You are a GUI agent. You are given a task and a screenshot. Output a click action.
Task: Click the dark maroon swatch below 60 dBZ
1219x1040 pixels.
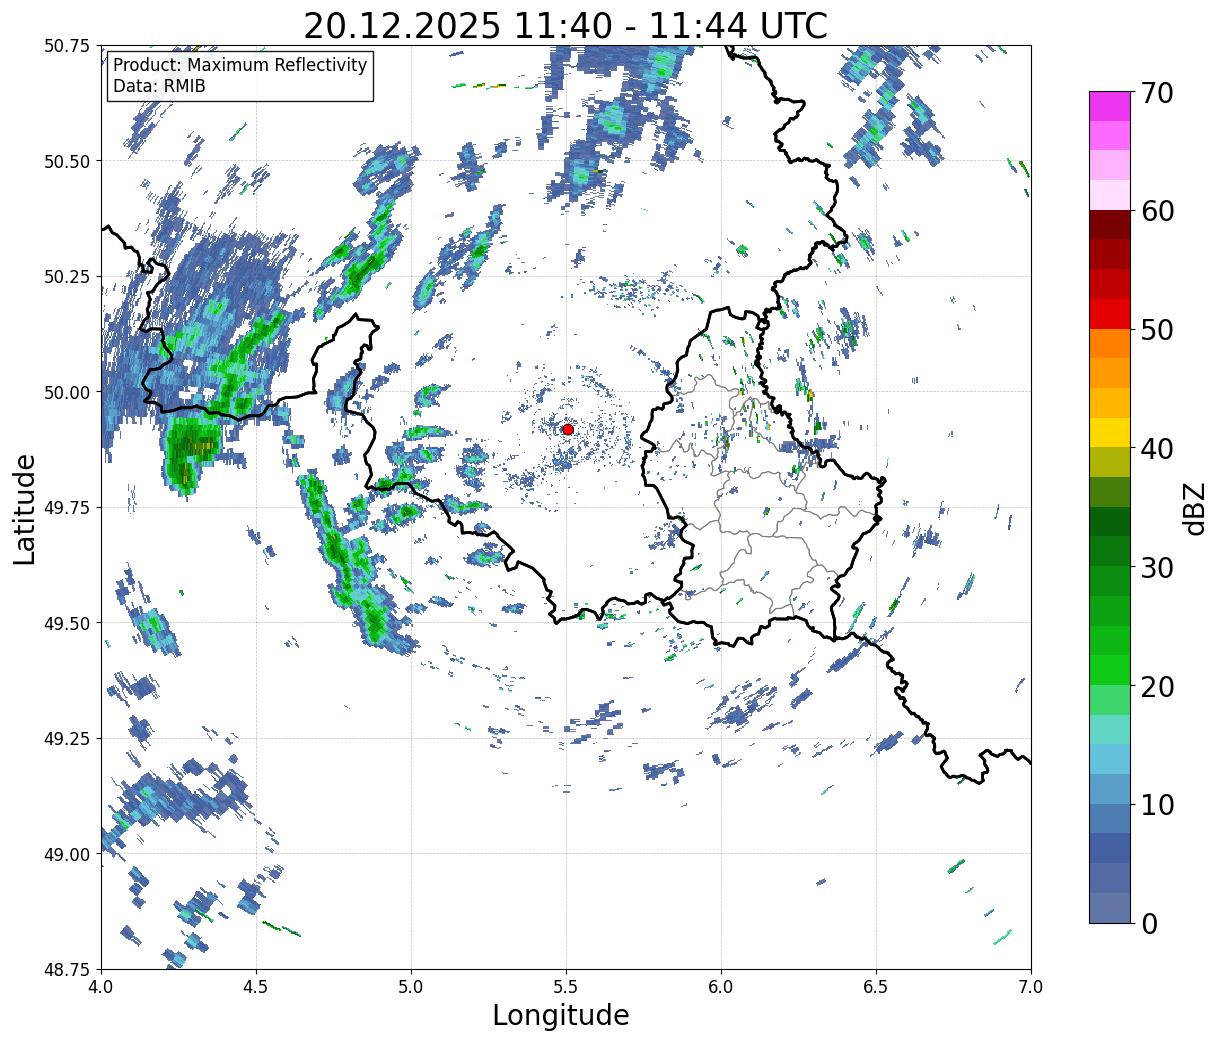tap(1110, 225)
